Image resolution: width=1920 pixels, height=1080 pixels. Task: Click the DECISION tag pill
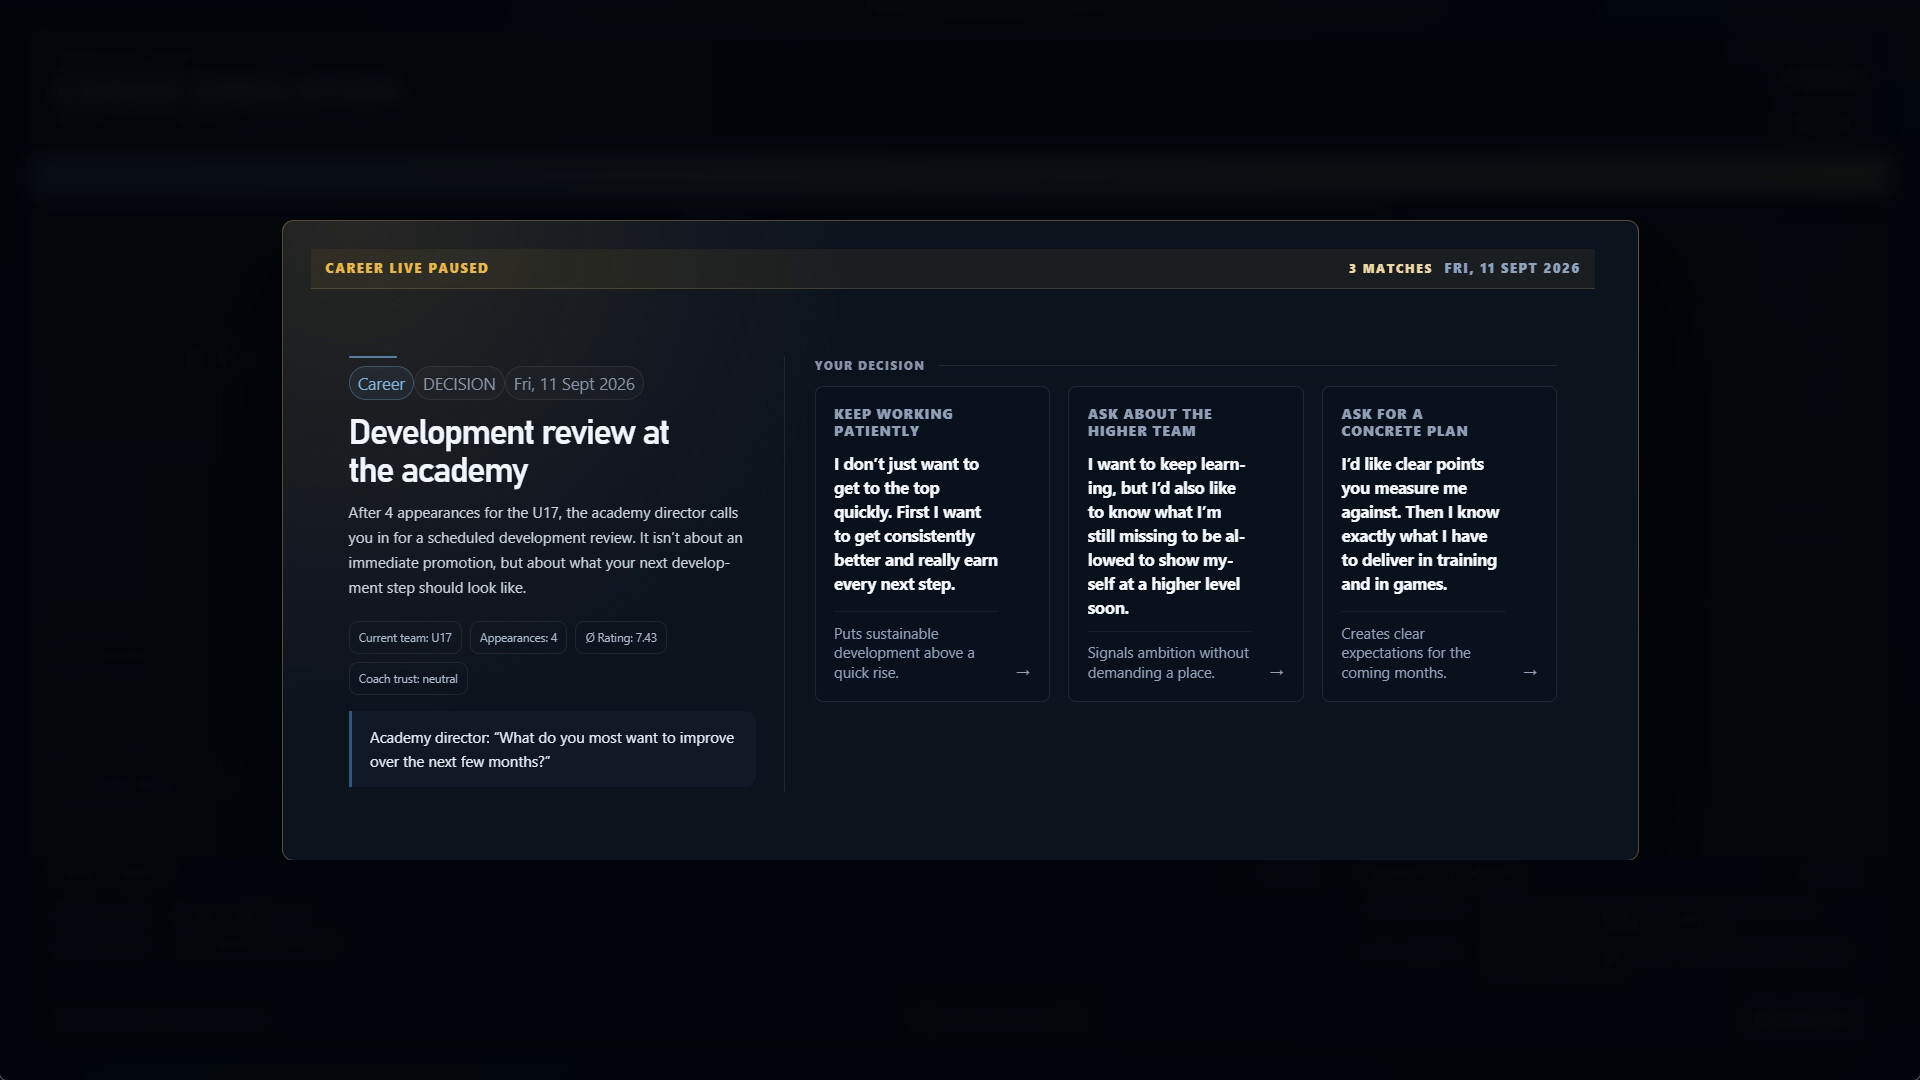tap(459, 384)
